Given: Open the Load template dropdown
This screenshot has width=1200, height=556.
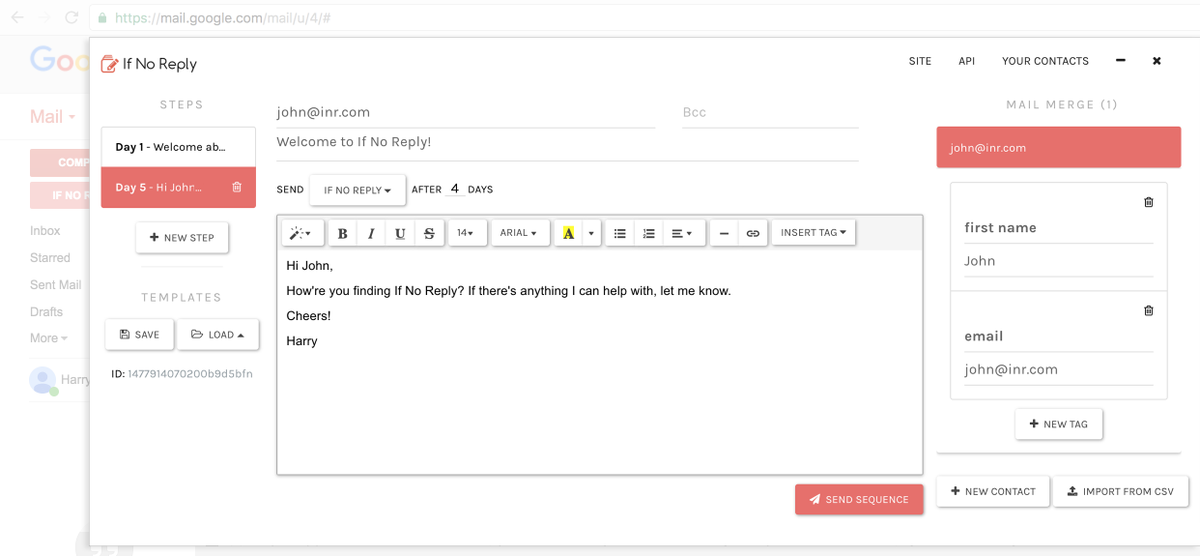Looking at the screenshot, I should tap(218, 335).
